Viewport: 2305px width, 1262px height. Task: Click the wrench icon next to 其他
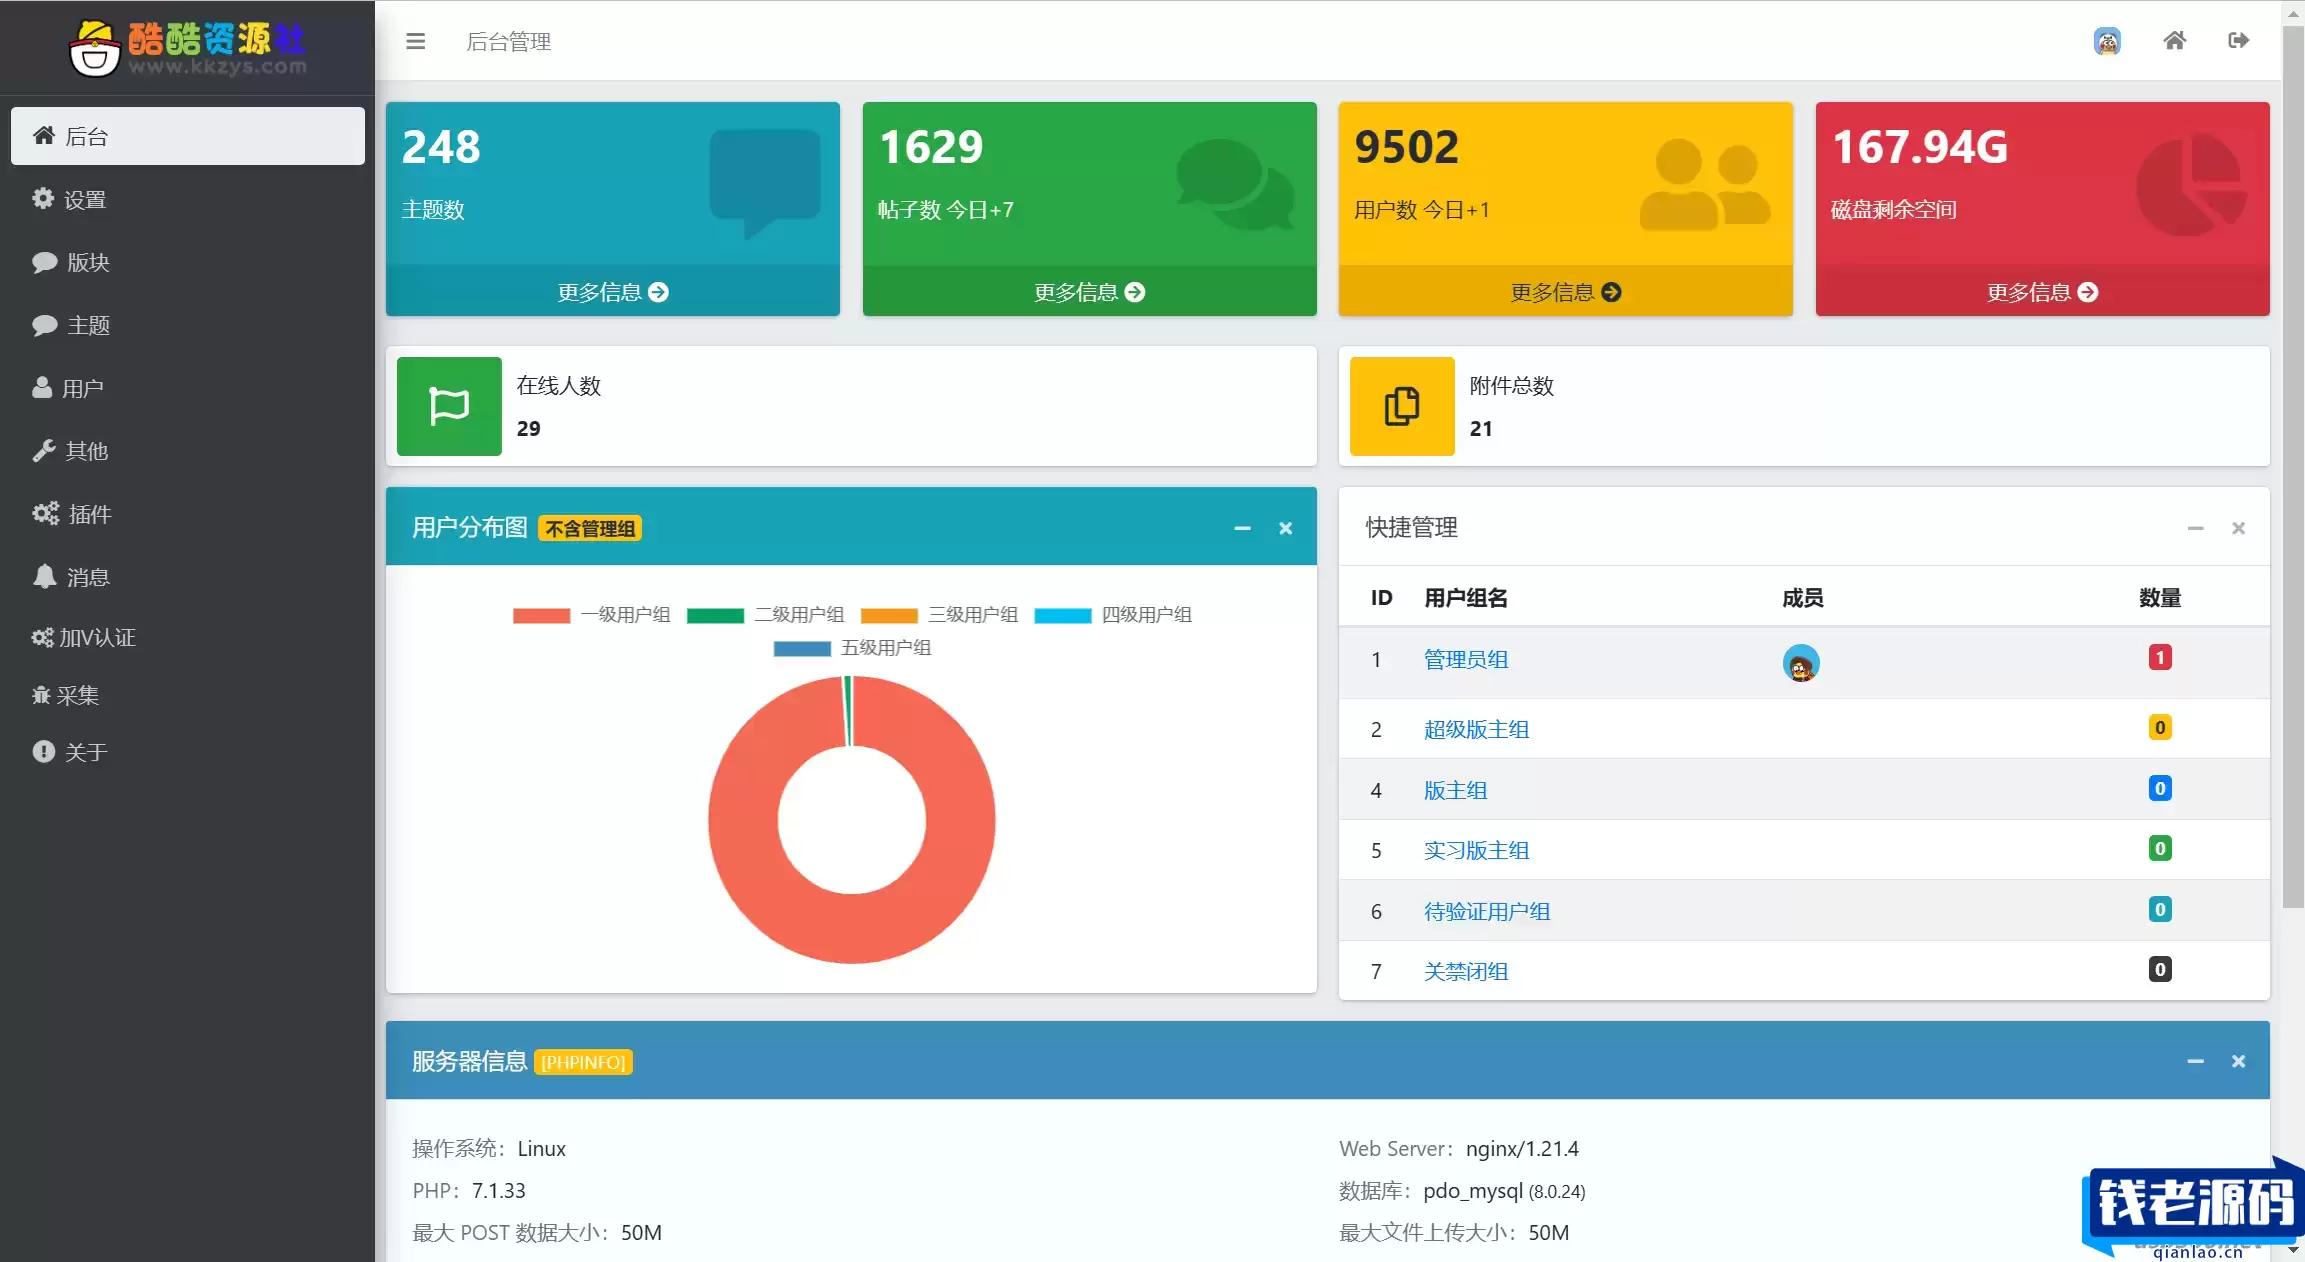[43, 451]
